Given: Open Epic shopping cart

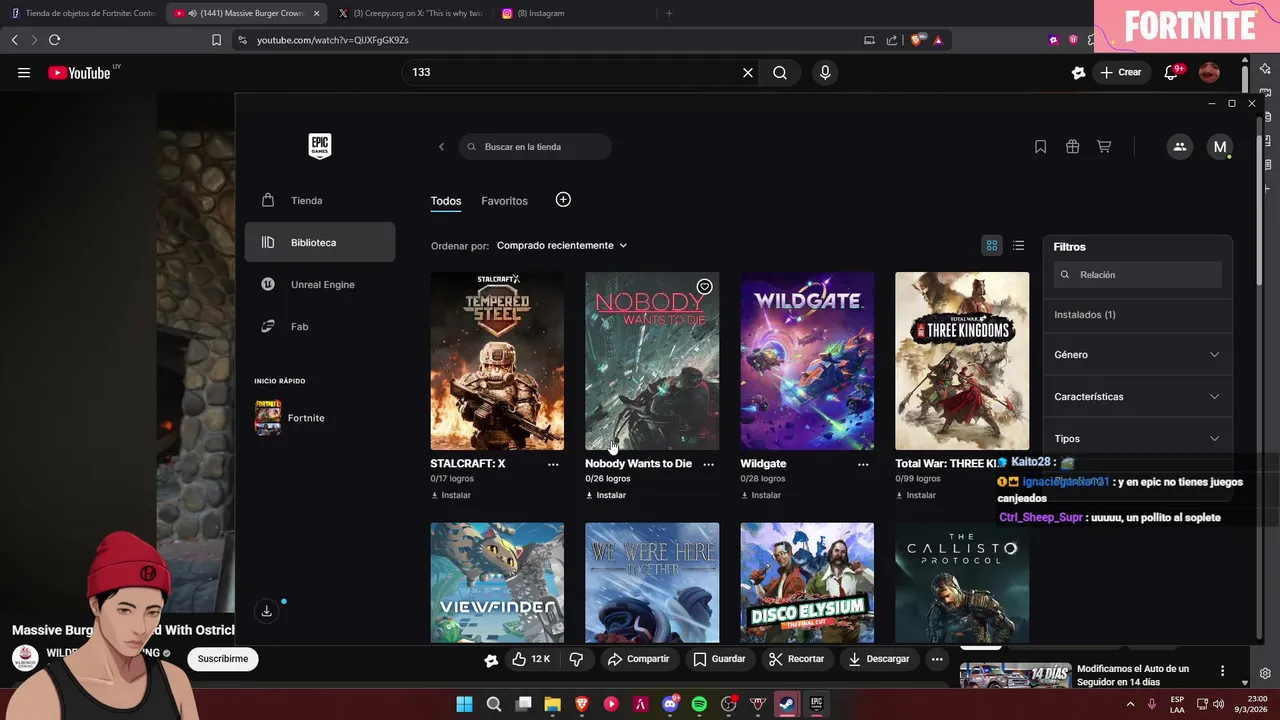Looking at the screenshot, I should click(1104, 147).
